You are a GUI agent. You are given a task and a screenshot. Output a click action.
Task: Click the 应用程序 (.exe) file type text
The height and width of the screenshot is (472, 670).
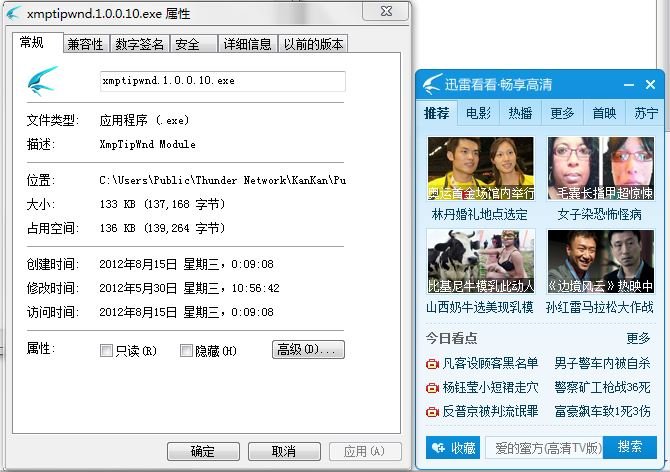[x=144, y=120]
